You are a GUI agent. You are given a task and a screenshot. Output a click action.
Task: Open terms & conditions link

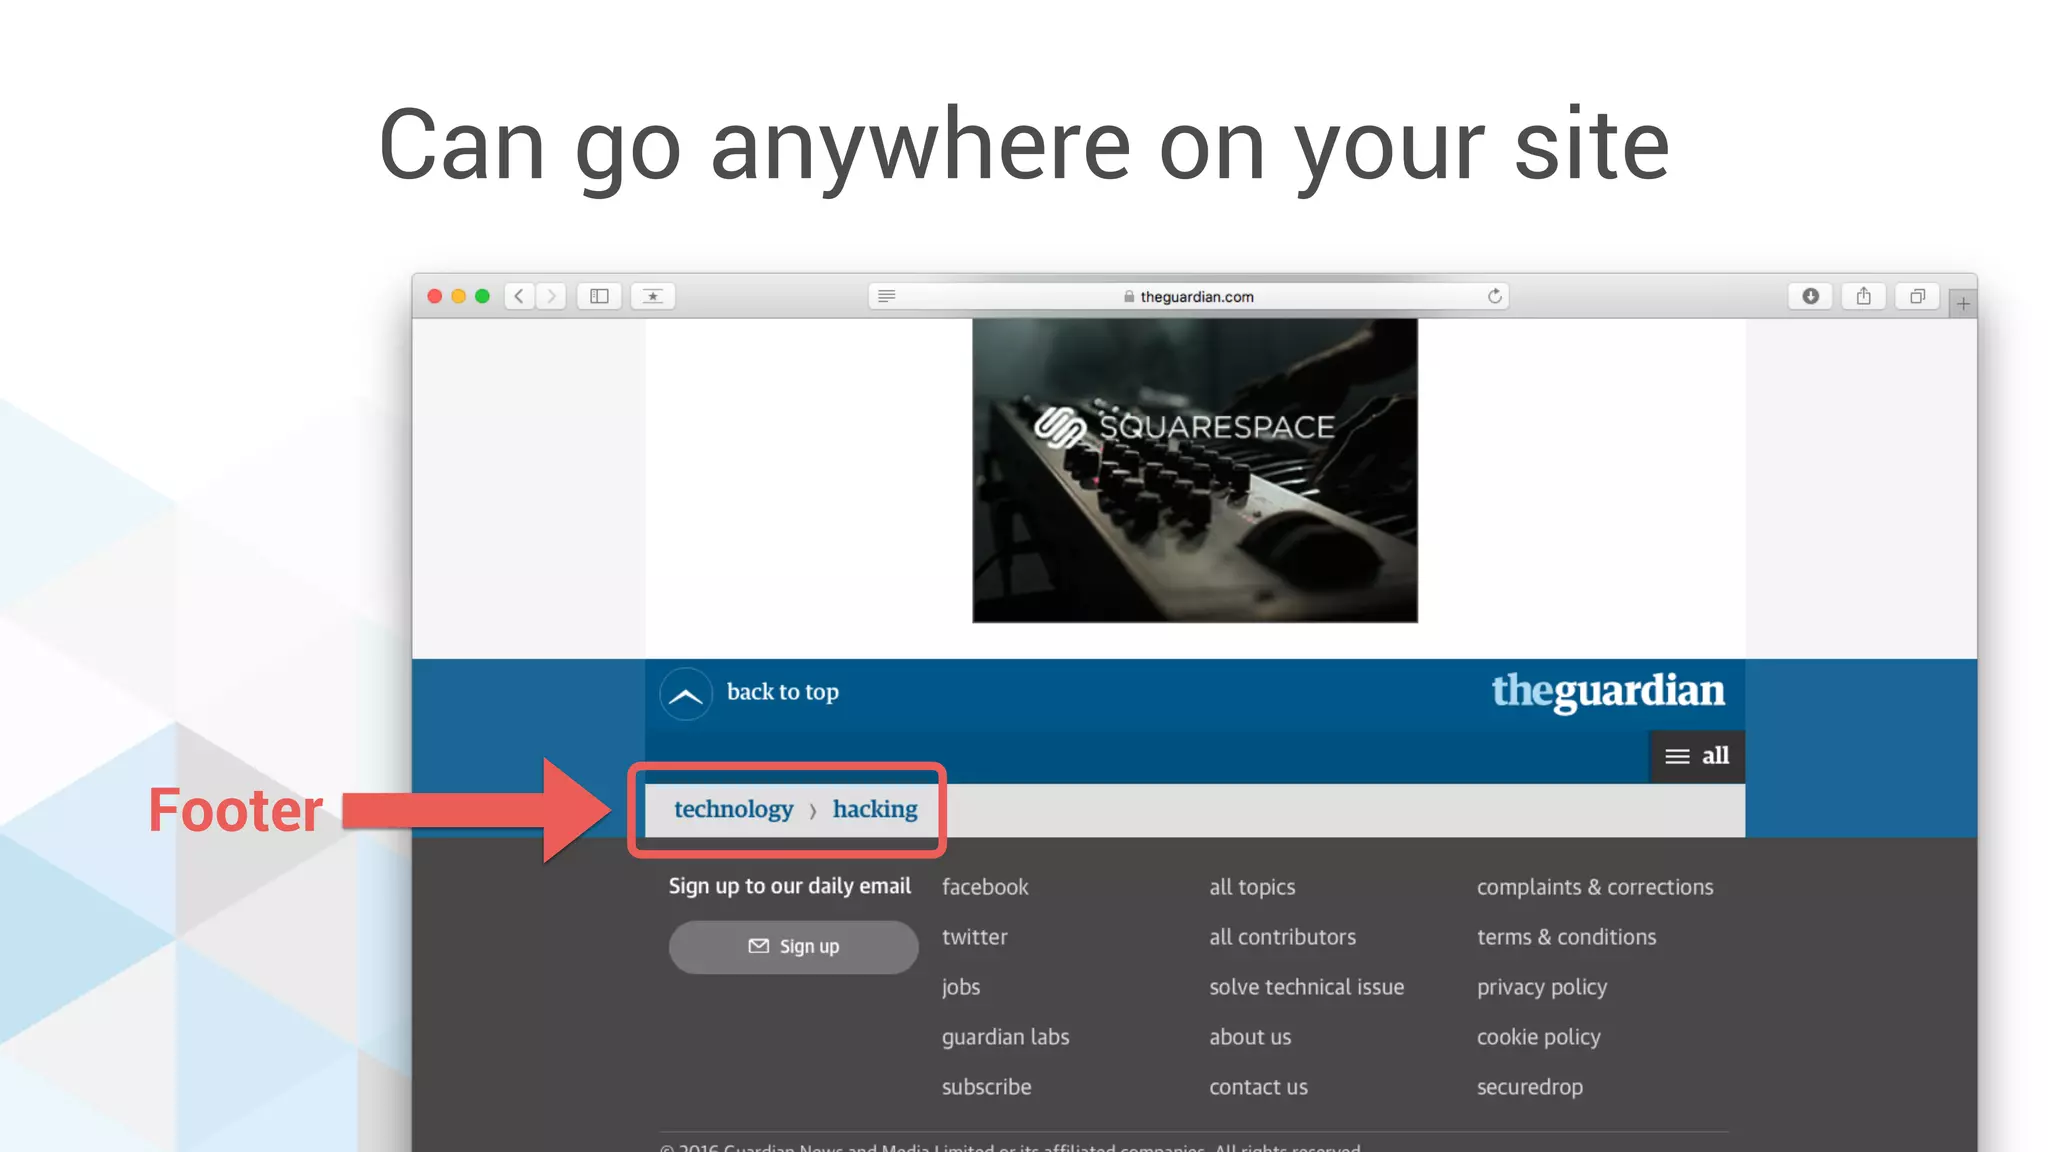pyautogui.click(x=1567, y=937)
